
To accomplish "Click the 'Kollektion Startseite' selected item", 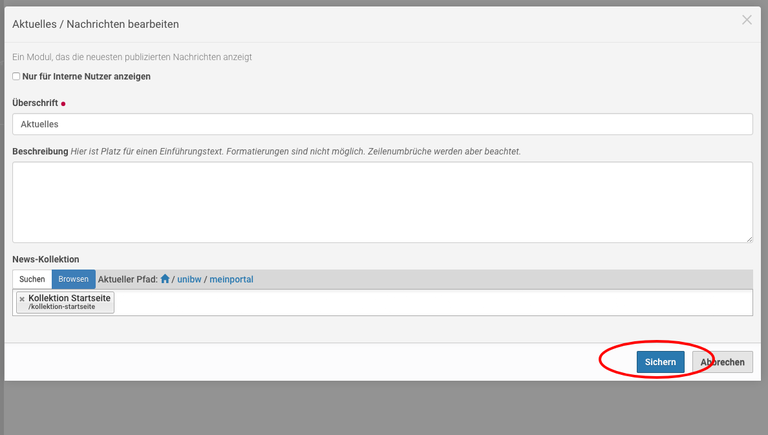I will (x=65, y=302).
